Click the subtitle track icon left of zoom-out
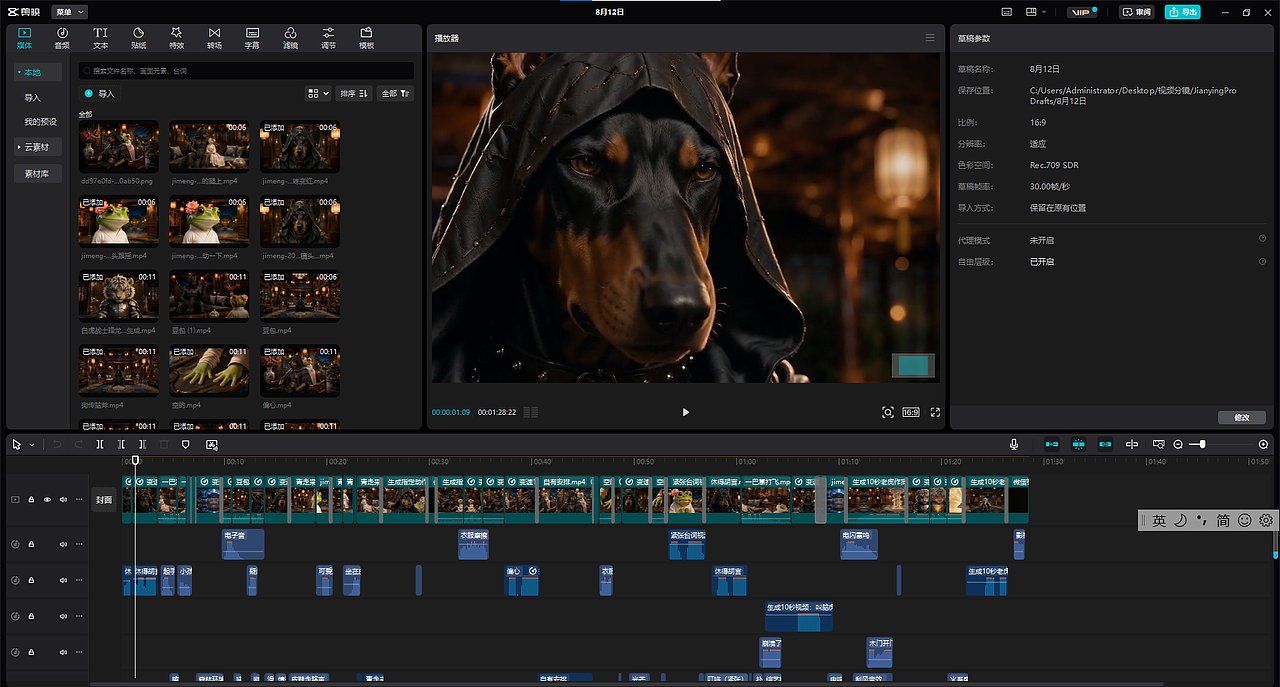The width and height of the screenshot is (1280, 687). [1158, 444]
